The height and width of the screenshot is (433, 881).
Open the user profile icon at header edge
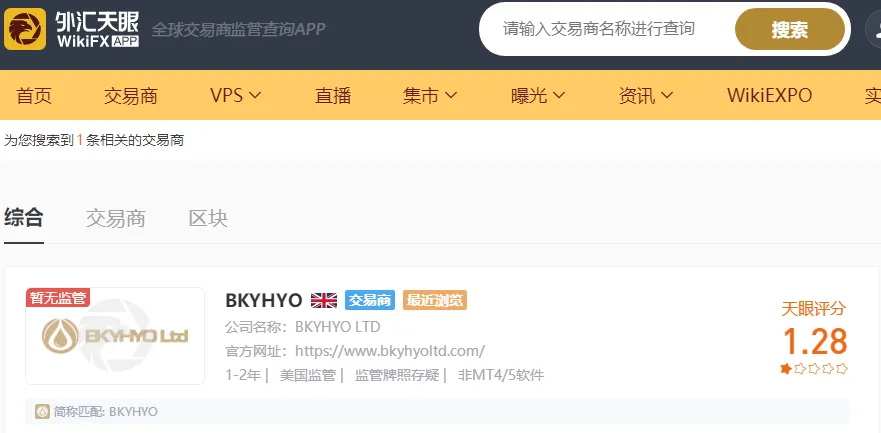pos(874,29)
